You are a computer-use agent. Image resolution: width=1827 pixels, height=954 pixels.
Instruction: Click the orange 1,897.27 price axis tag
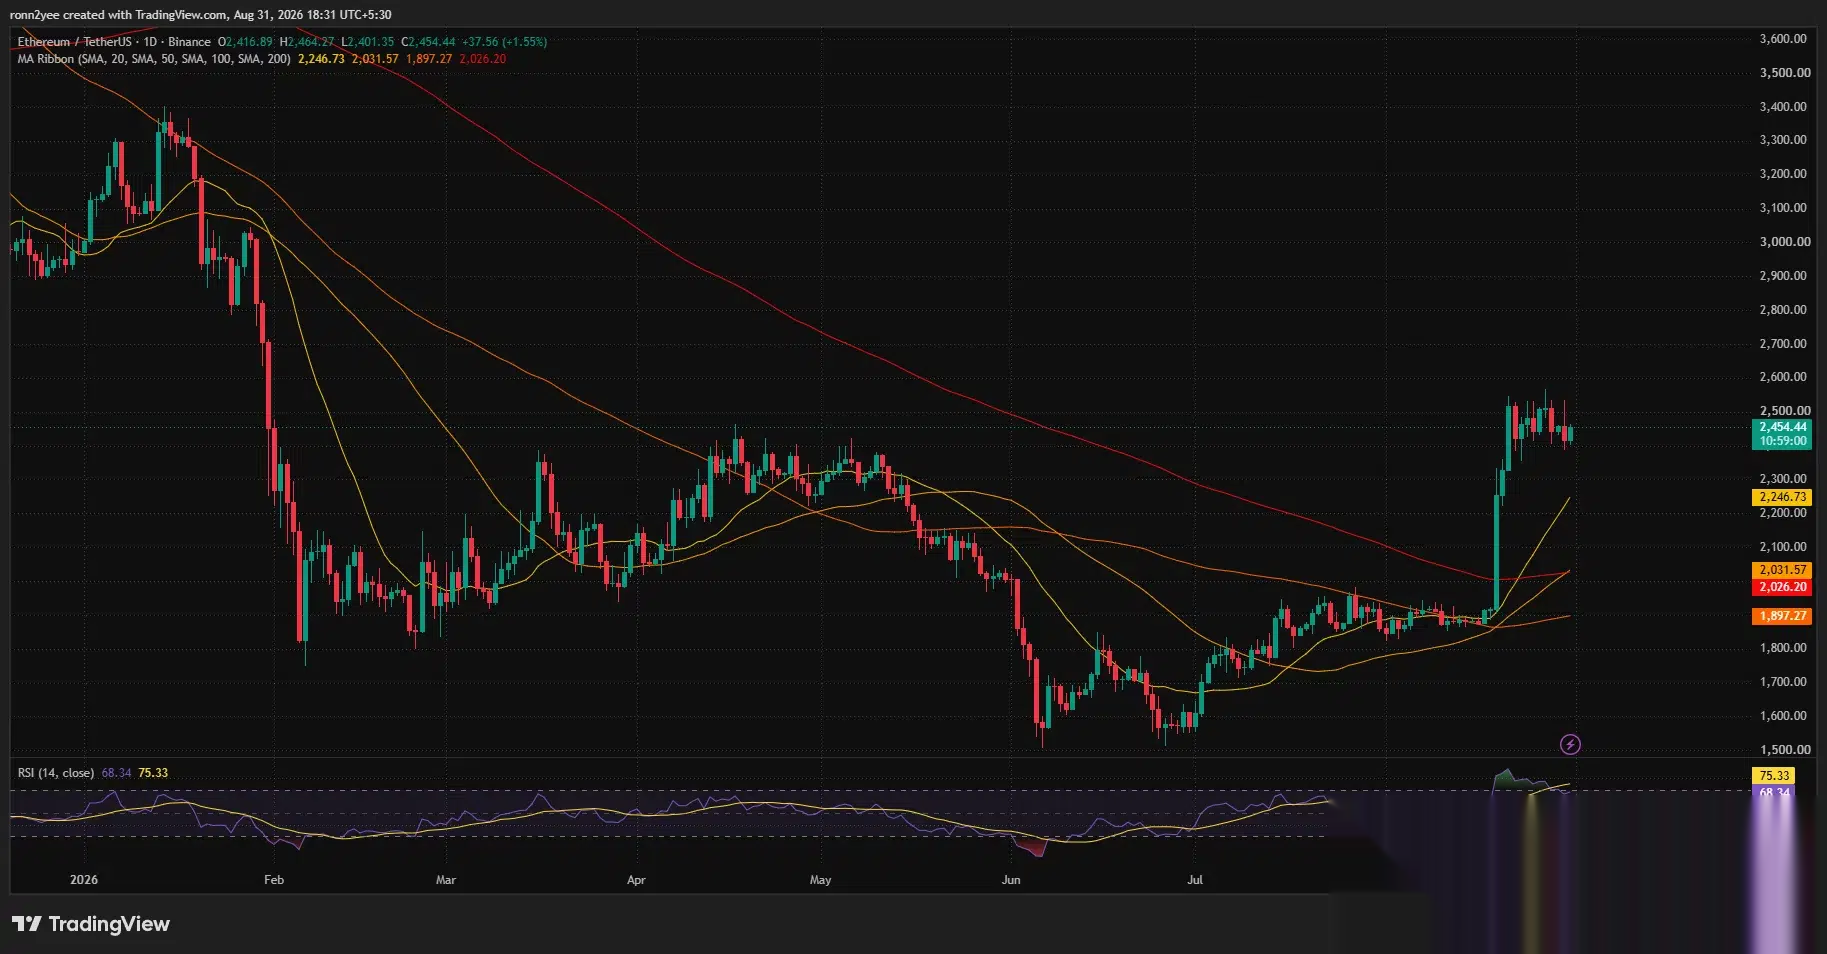point(1782,616)
